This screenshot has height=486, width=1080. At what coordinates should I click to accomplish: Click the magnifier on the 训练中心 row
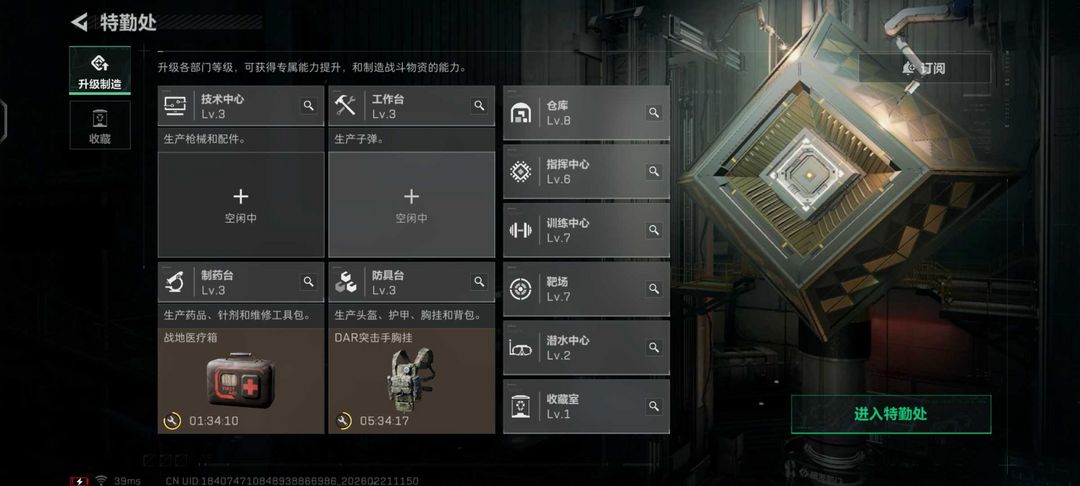coord(654,230)
